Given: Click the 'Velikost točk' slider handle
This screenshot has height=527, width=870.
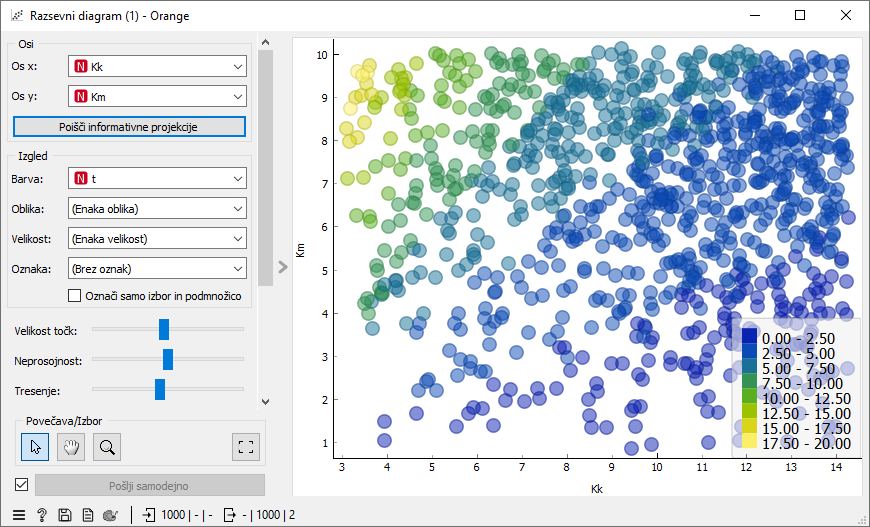Looking at the screenshot, I should 164,329.
